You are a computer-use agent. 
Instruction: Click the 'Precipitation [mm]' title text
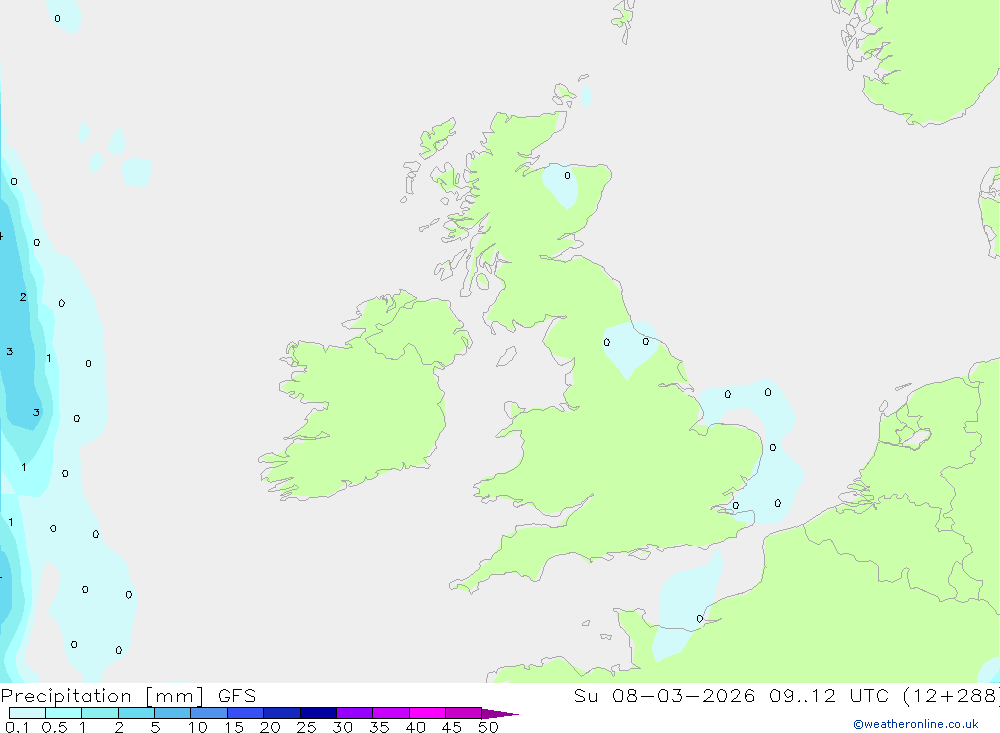(x=102, y=696)
